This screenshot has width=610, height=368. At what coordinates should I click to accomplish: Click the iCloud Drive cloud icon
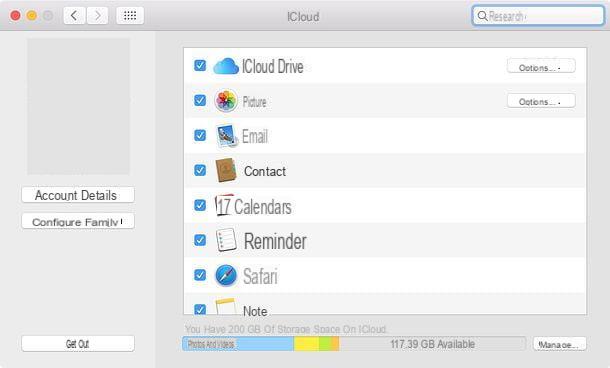click(226, 66)
